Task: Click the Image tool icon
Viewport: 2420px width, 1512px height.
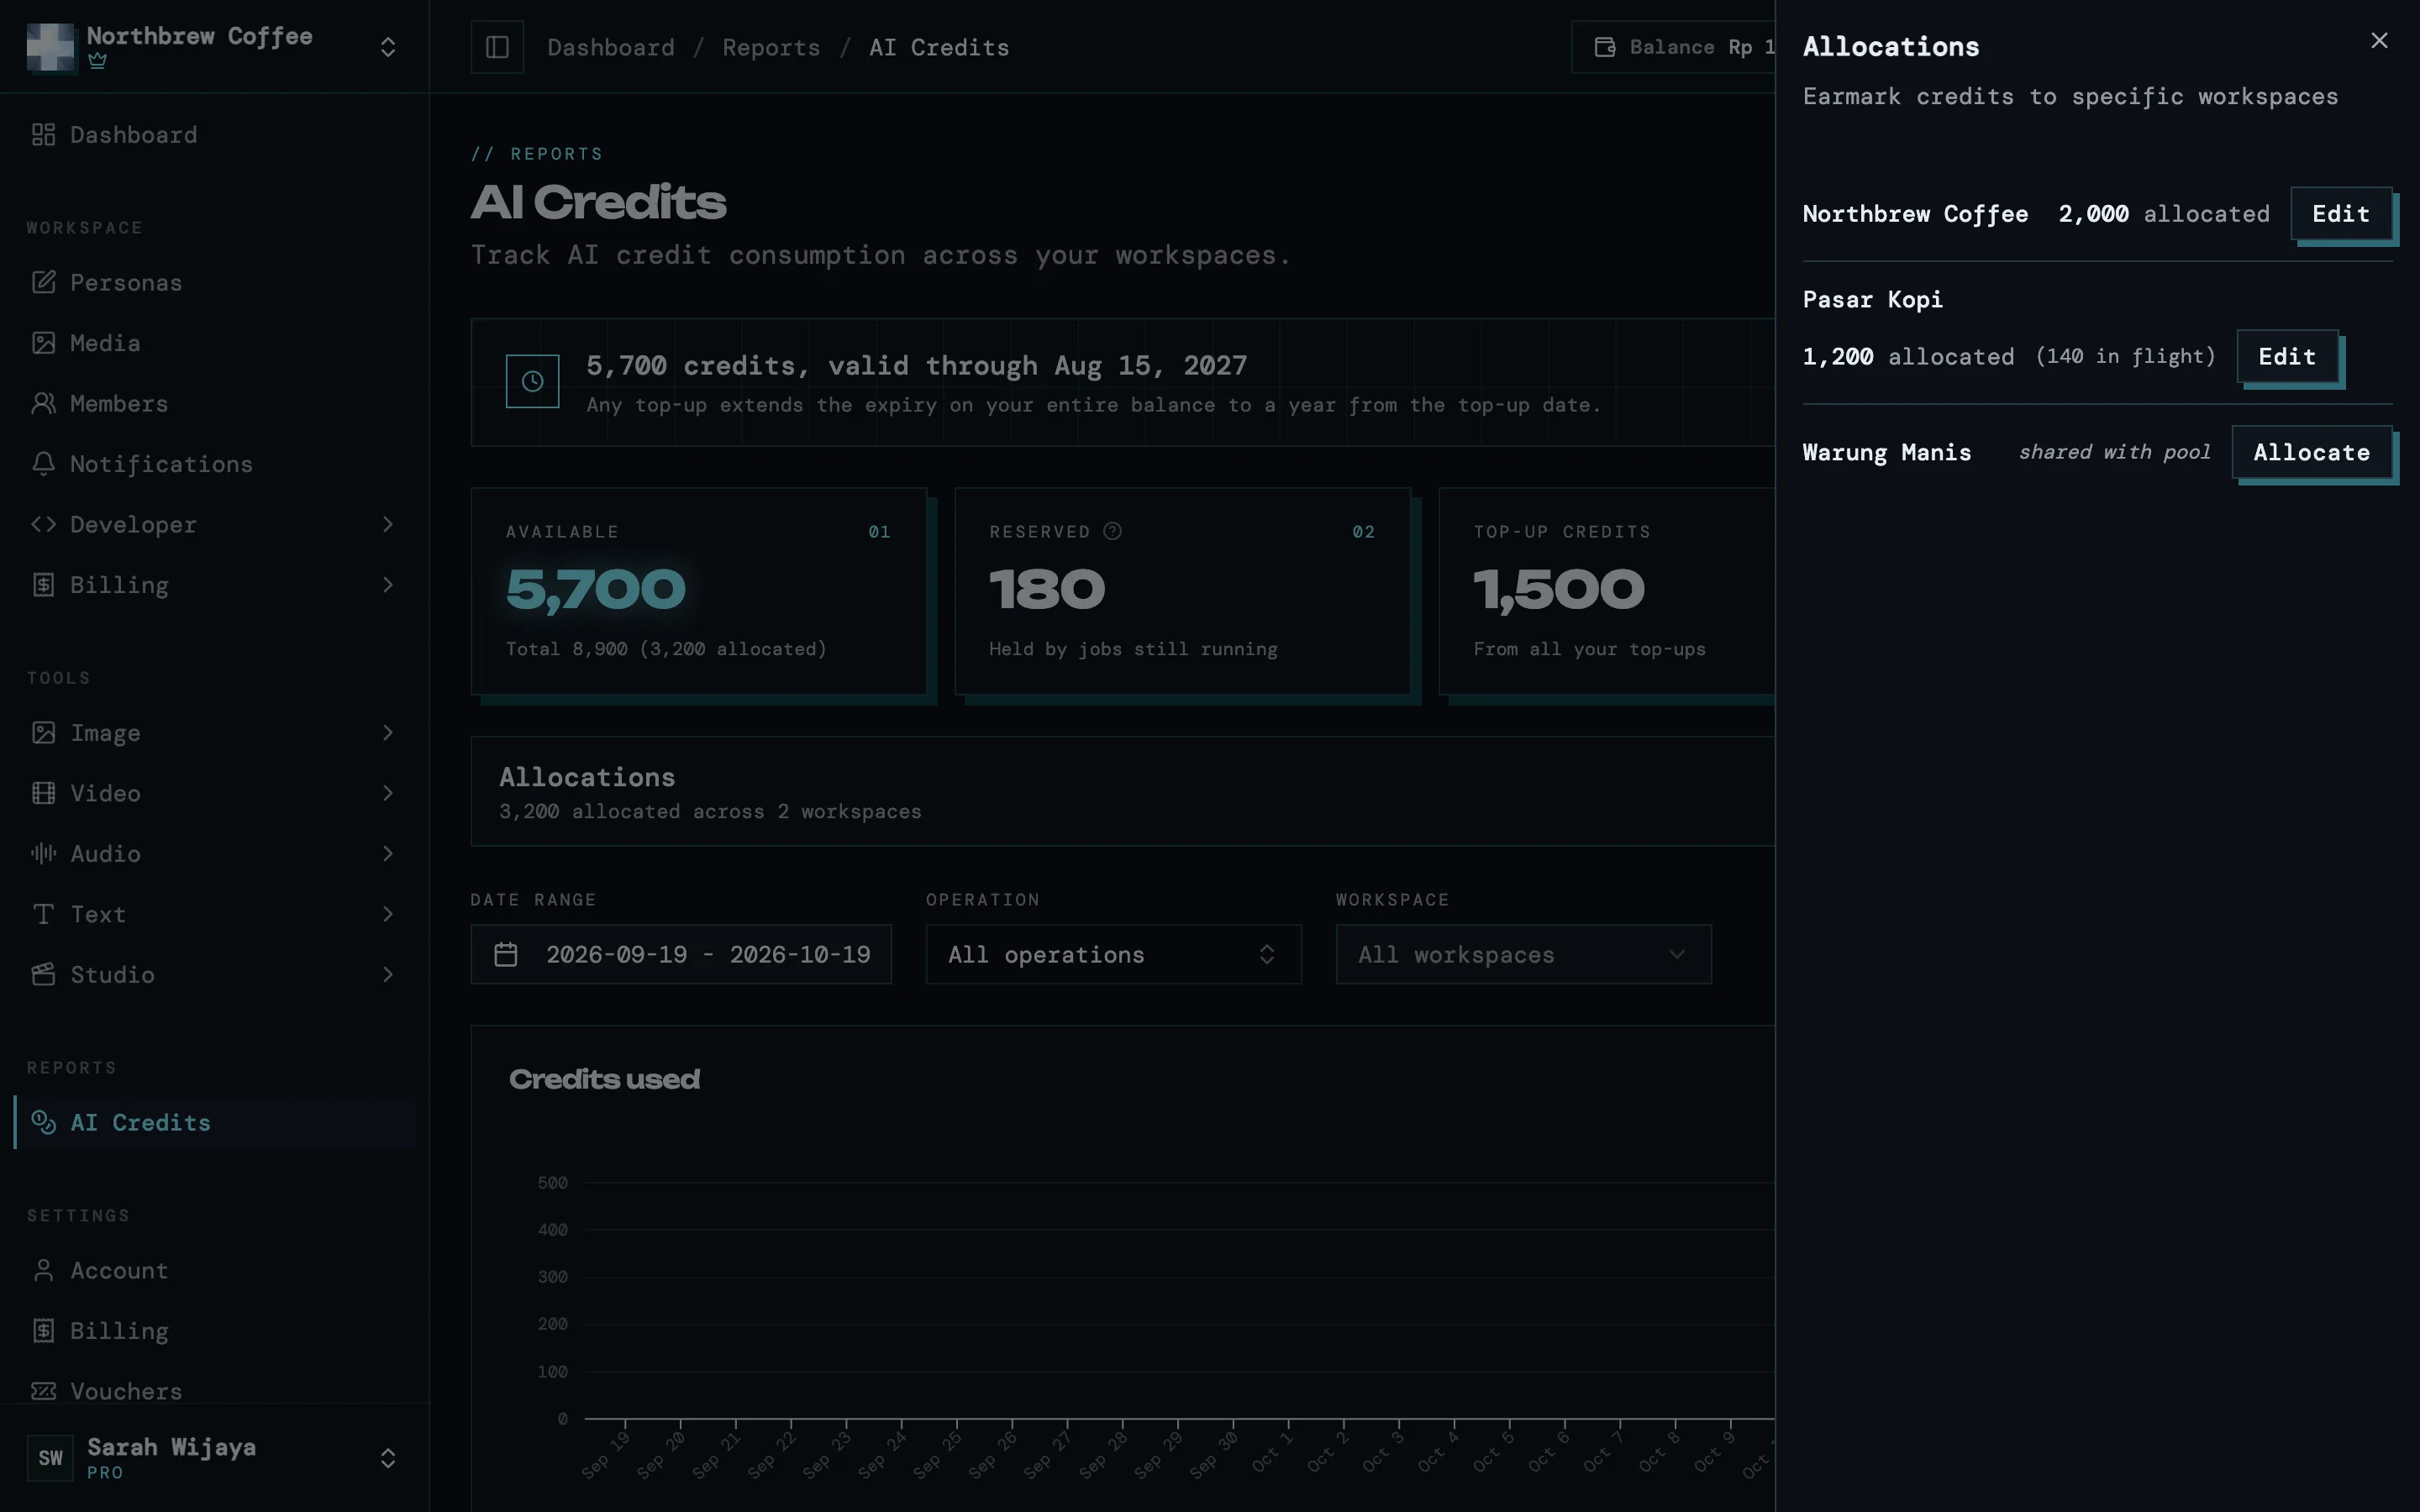Action: tap(43, 733)
